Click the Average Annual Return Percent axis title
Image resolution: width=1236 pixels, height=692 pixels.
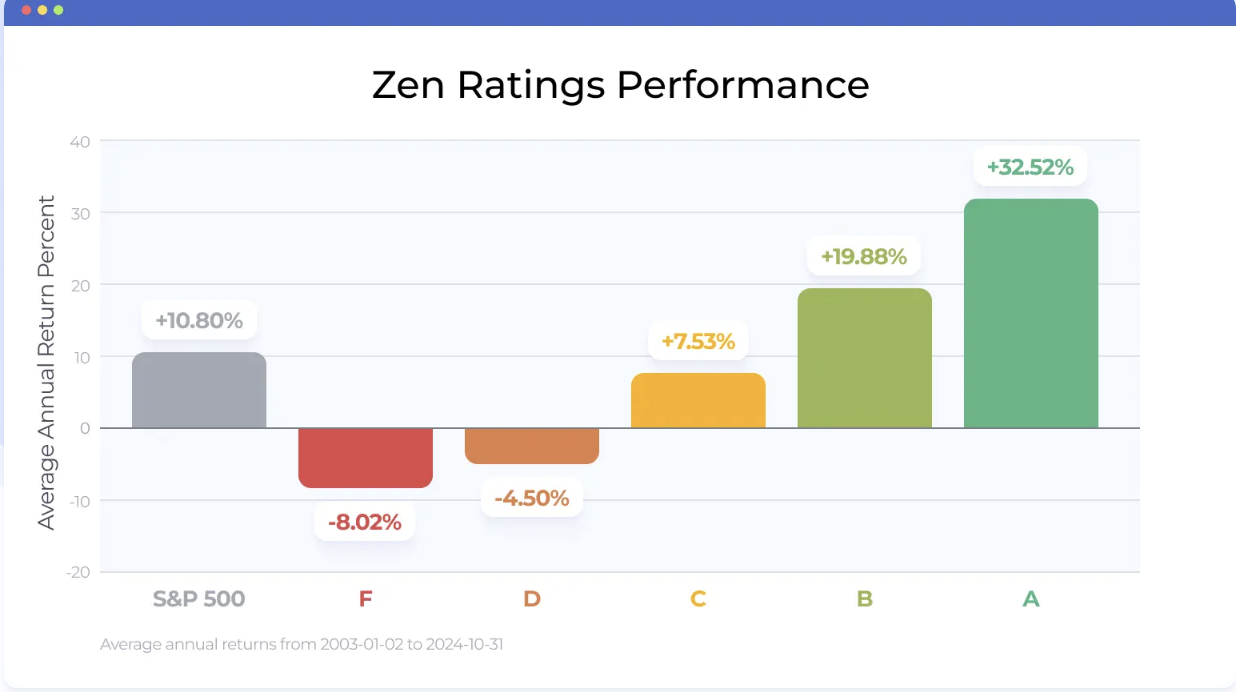pyautogui.click(x=46, y=362)
